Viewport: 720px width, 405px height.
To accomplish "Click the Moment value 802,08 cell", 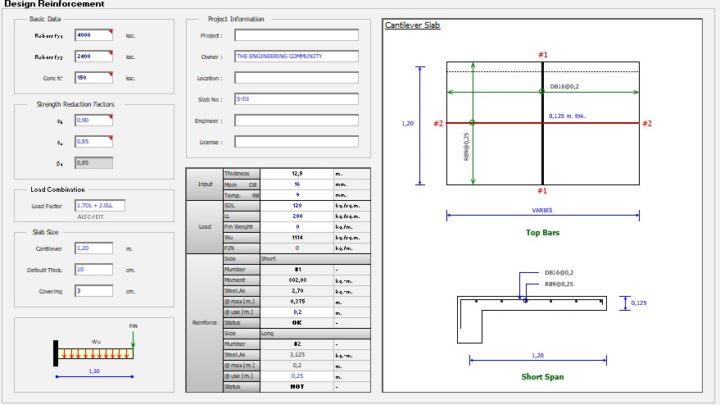I will [297, 280].
